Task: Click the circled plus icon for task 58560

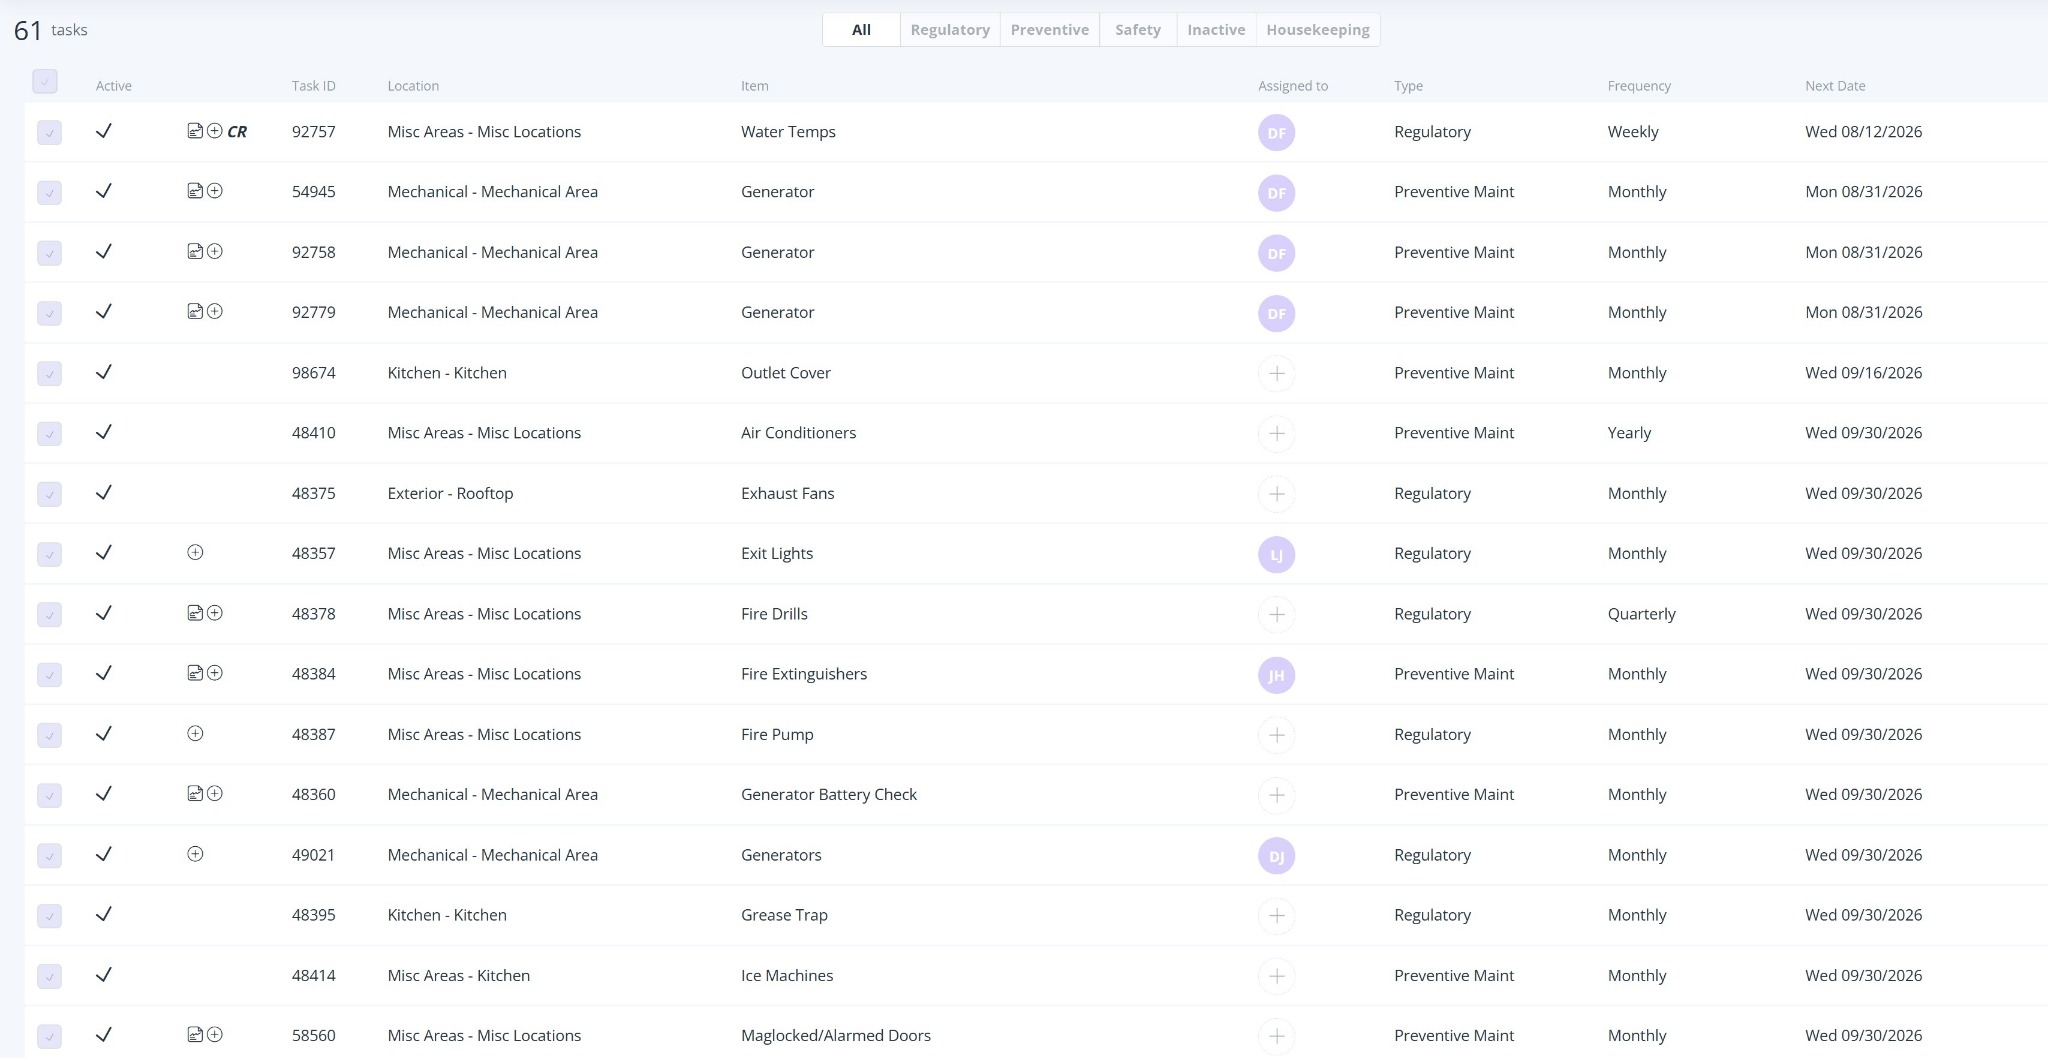Action: coord(214,1034)
